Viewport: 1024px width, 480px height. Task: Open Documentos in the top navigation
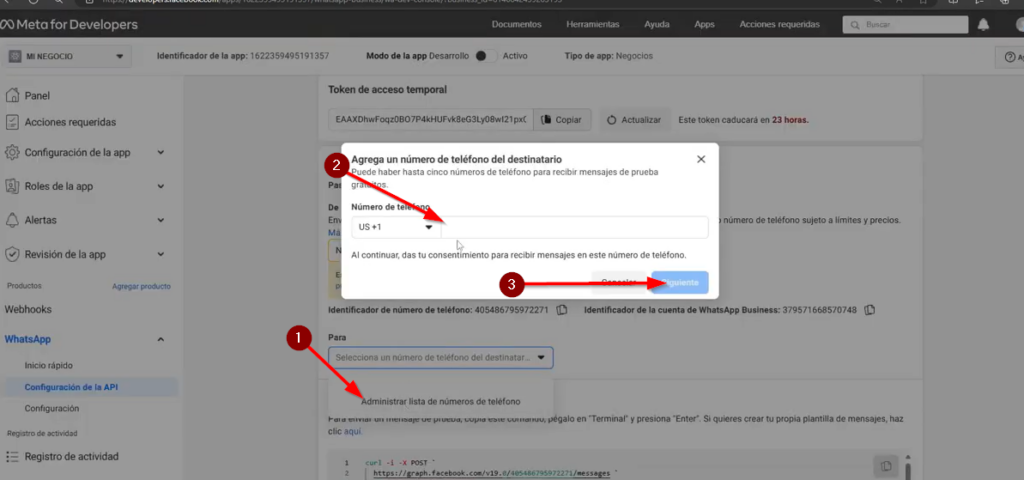[517, 25]
